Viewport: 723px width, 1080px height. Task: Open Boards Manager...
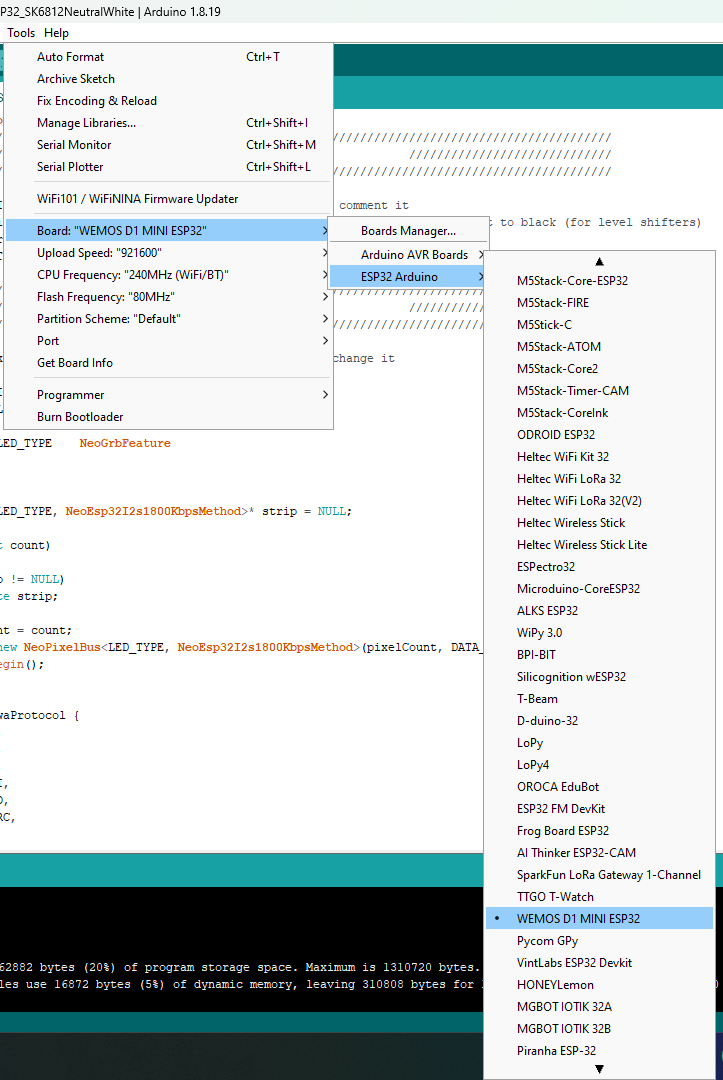408,231
